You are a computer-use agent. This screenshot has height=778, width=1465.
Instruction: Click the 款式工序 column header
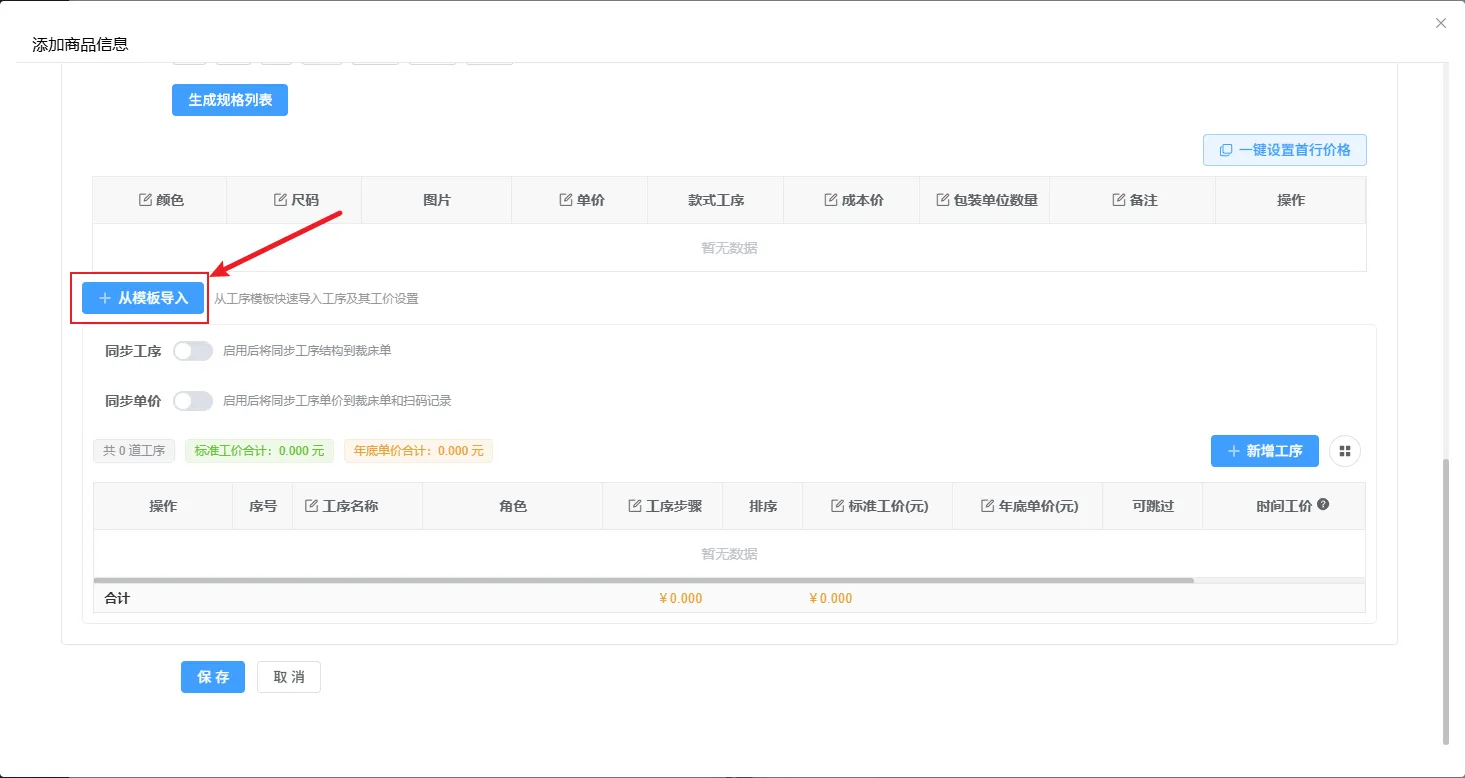pos(716,200)
